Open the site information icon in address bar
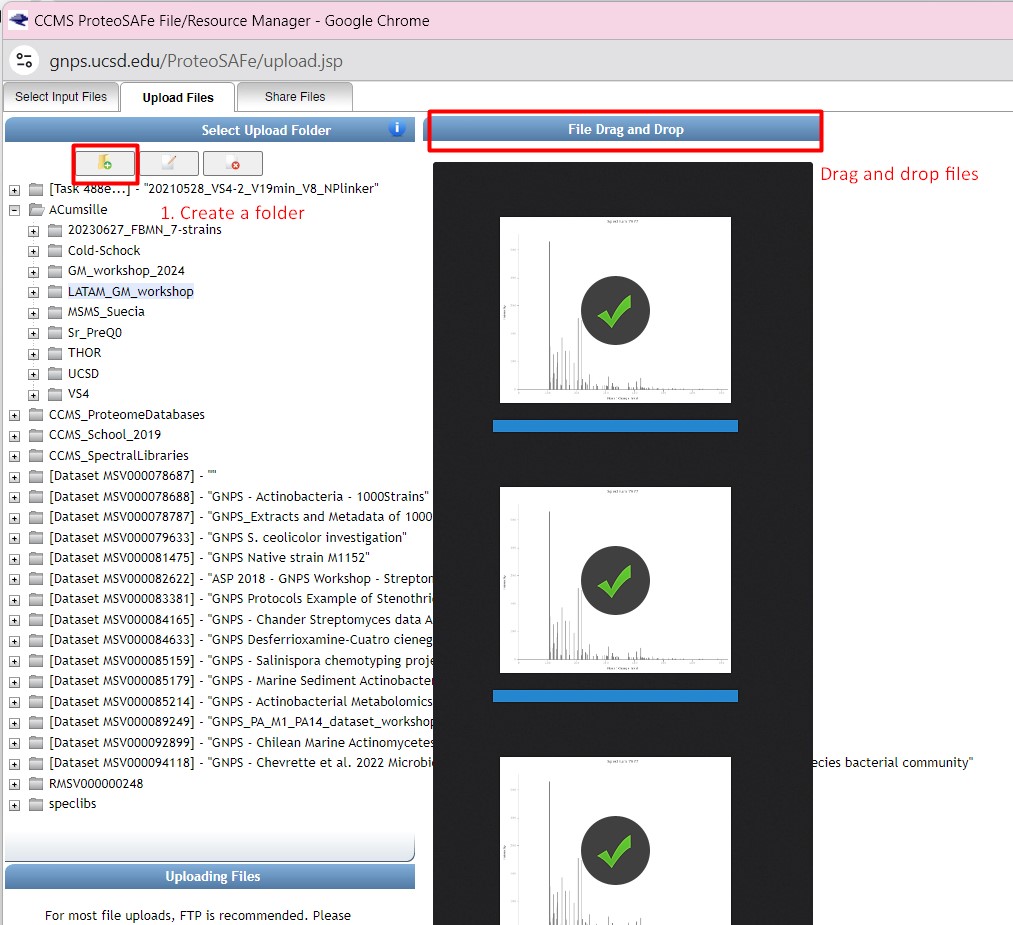Screen dimensions: 1013x925 tap(24, 61)
